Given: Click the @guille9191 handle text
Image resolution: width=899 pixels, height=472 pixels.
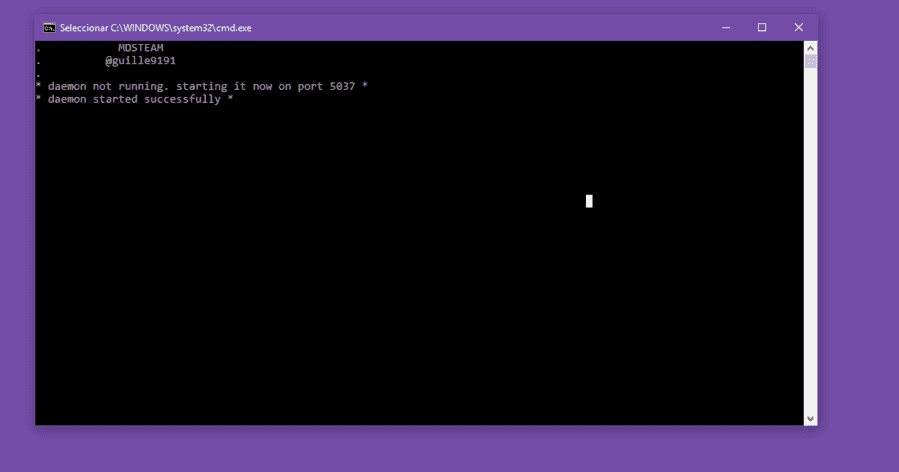Looking at the screenshot, I should tap(140, 61).
